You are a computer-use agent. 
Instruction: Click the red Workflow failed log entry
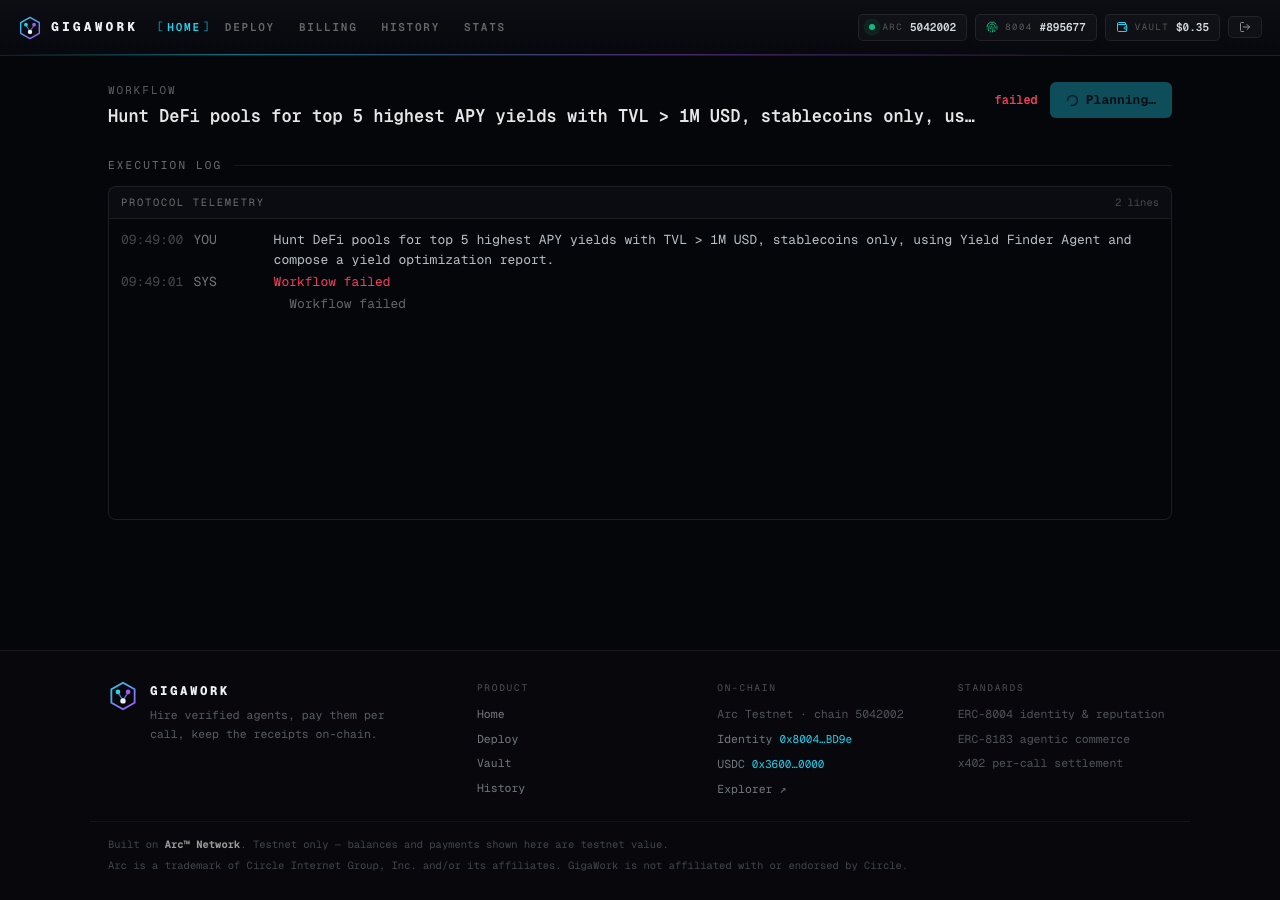(x=332, y=282)
